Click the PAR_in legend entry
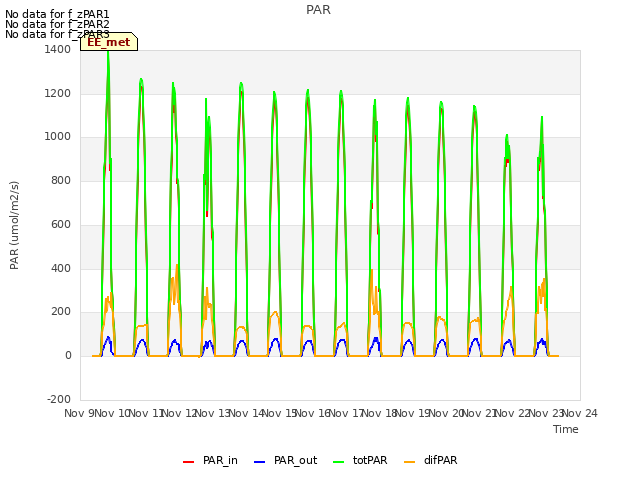The image size is (640, 480). pos(210,460)
